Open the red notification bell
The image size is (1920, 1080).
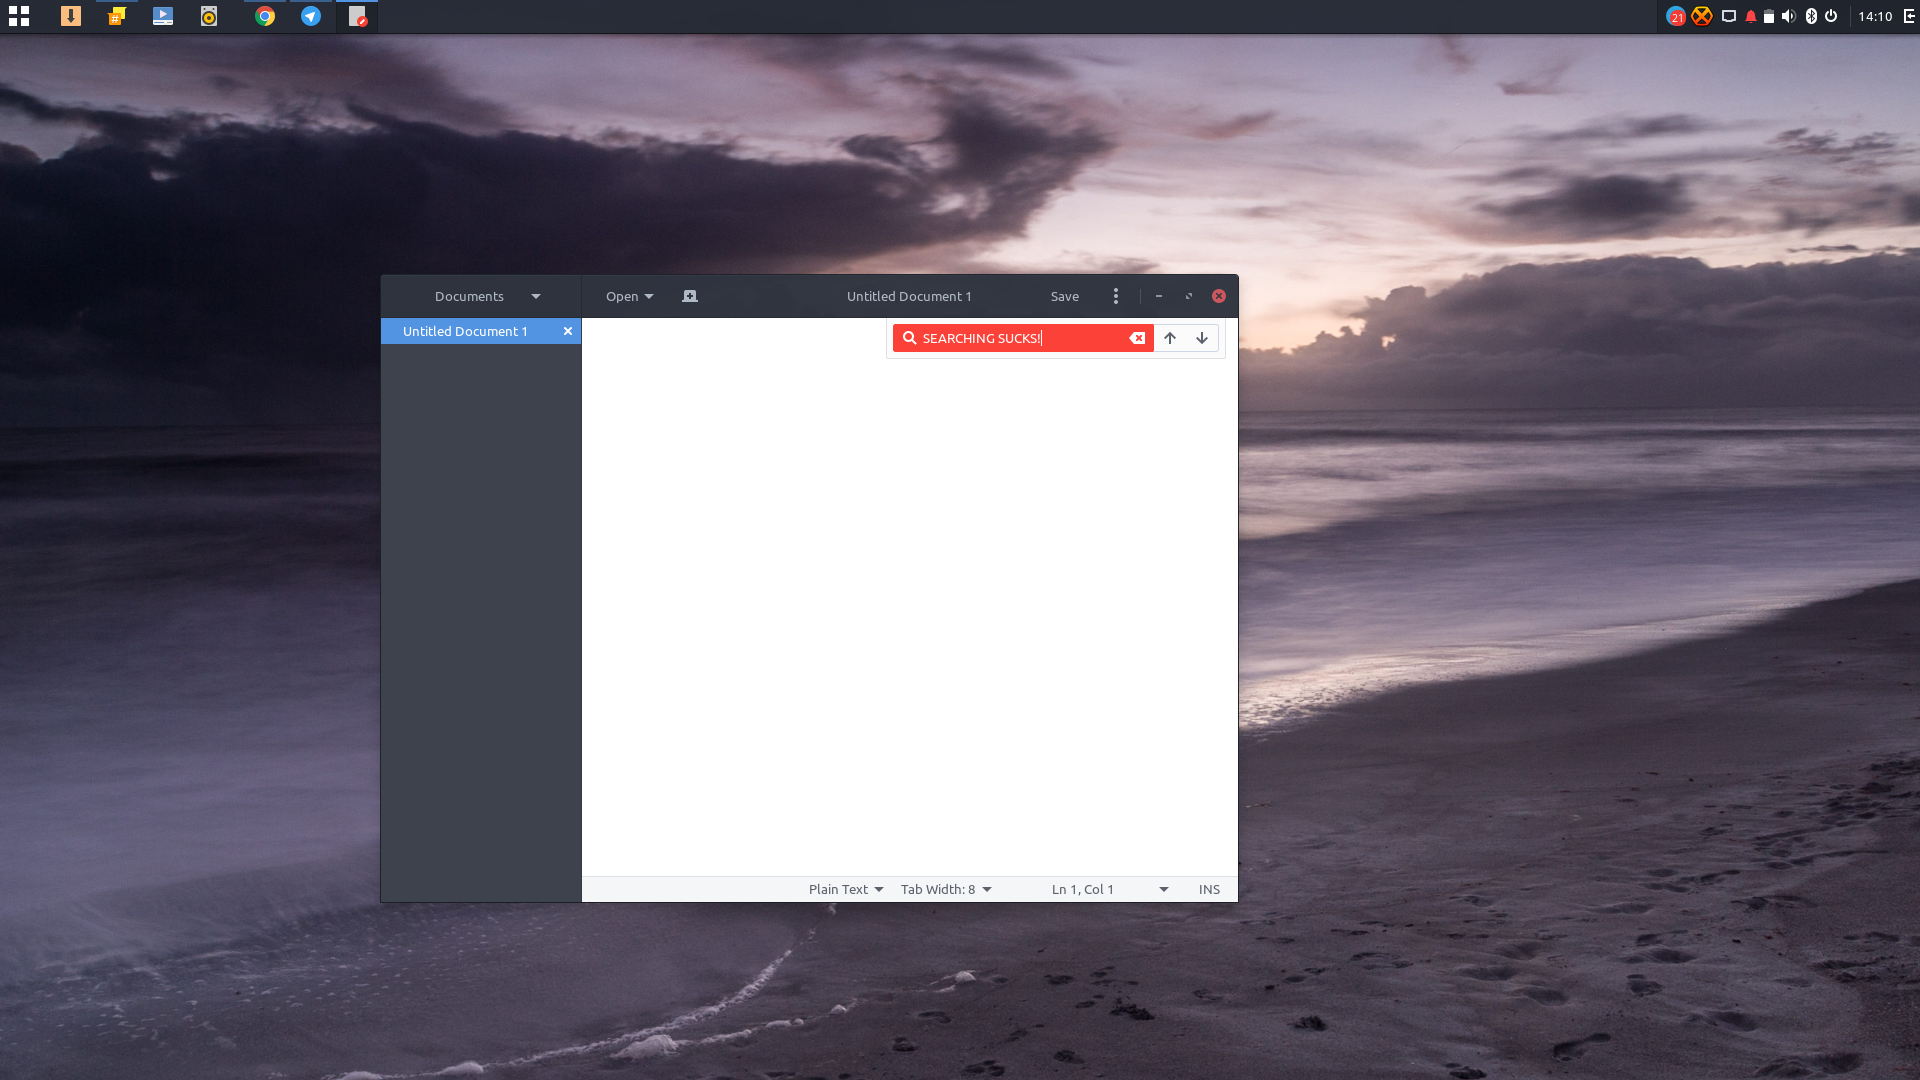point(1750,16)
